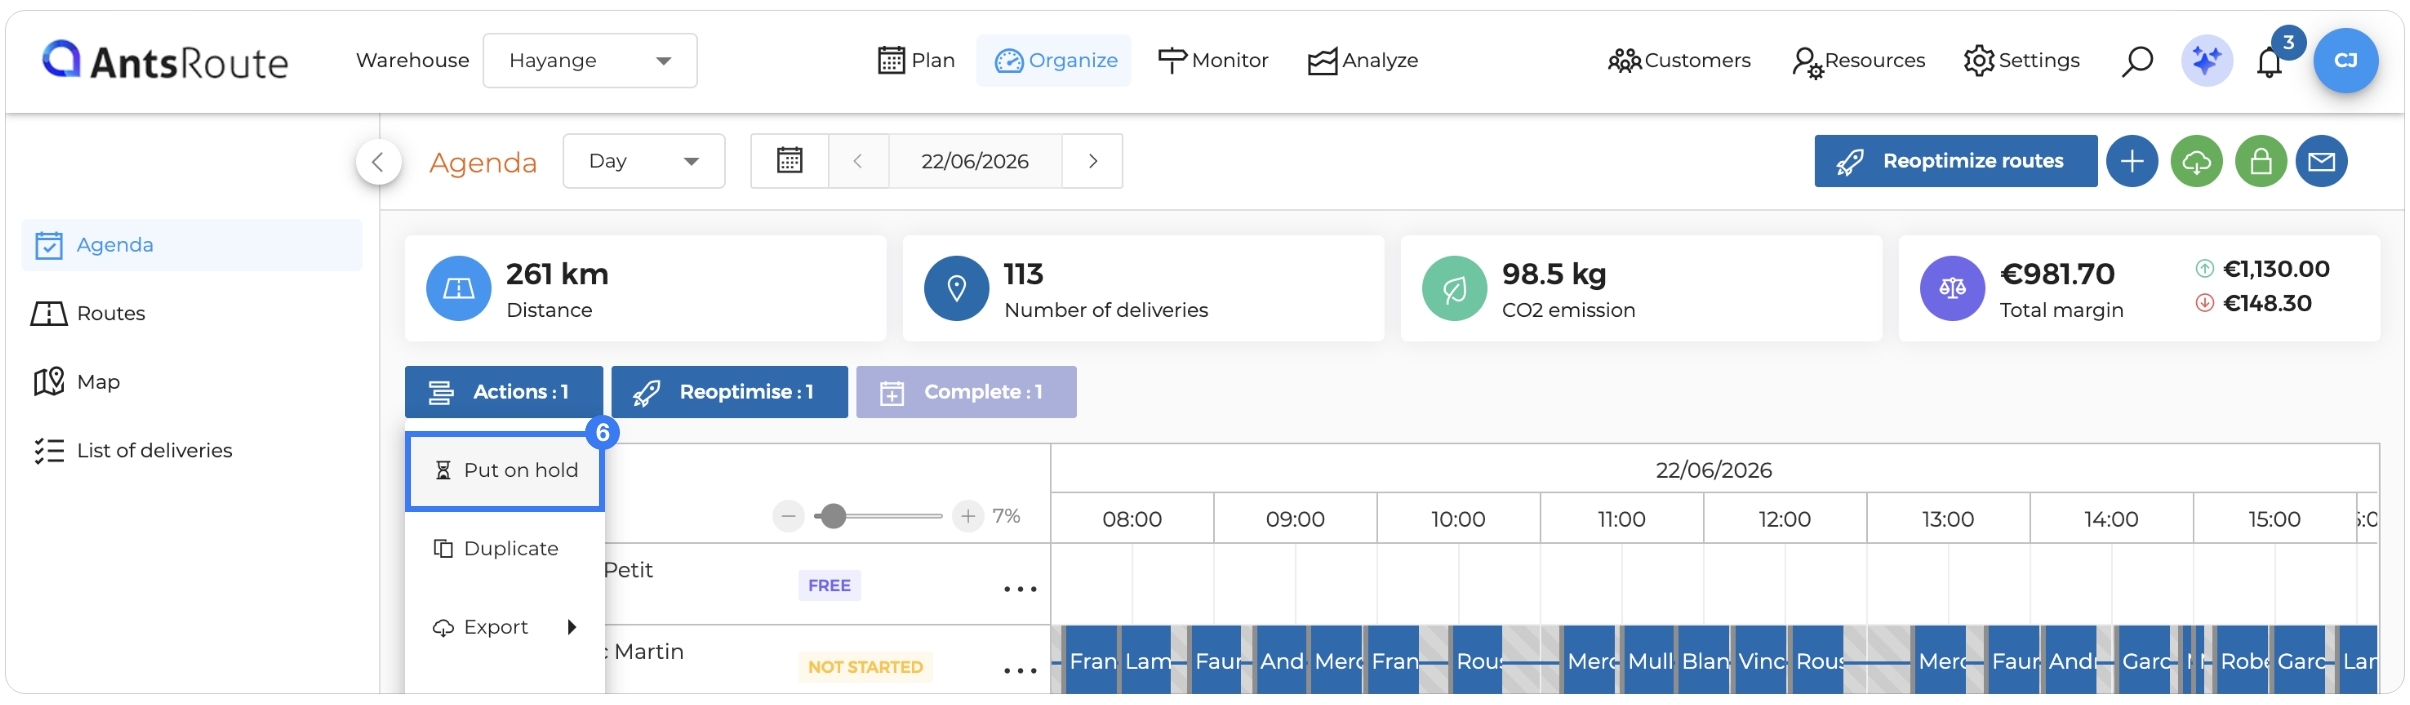2410x705 pixels.
Task: Click the zoom slider handle
Action: [x=832, y=516]
